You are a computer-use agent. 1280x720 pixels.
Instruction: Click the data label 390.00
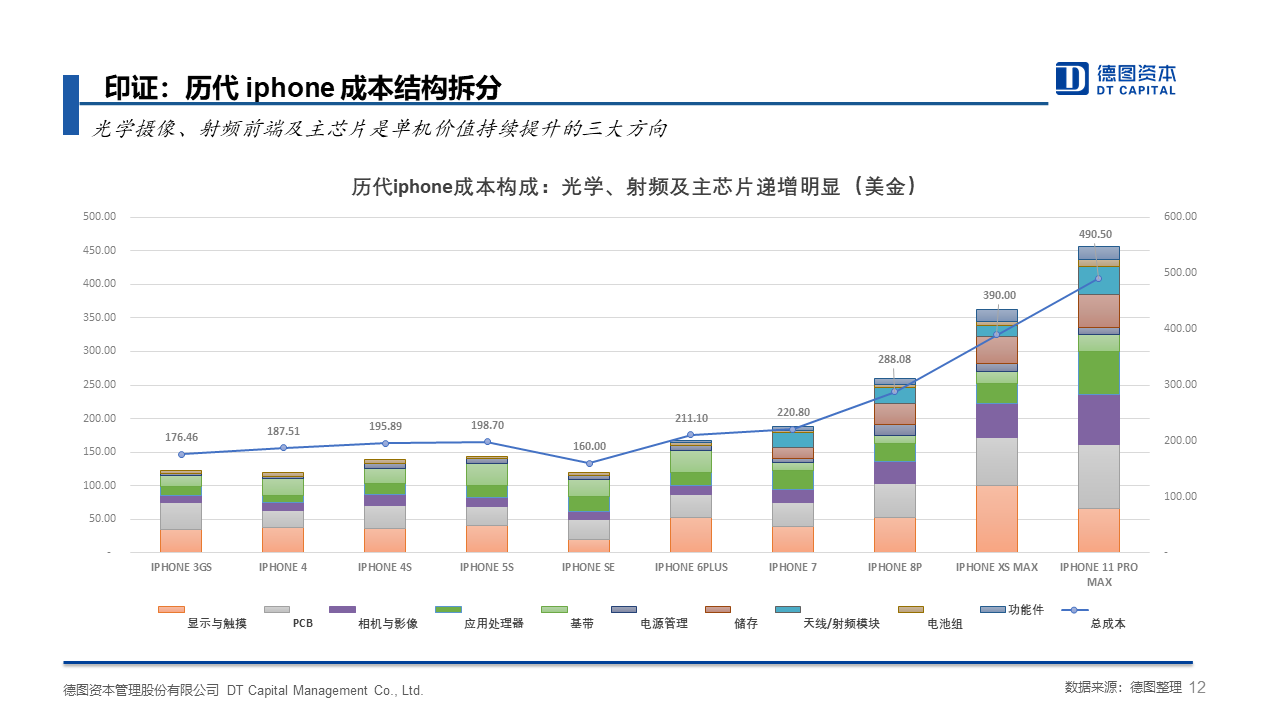click(x=999, y=295)
